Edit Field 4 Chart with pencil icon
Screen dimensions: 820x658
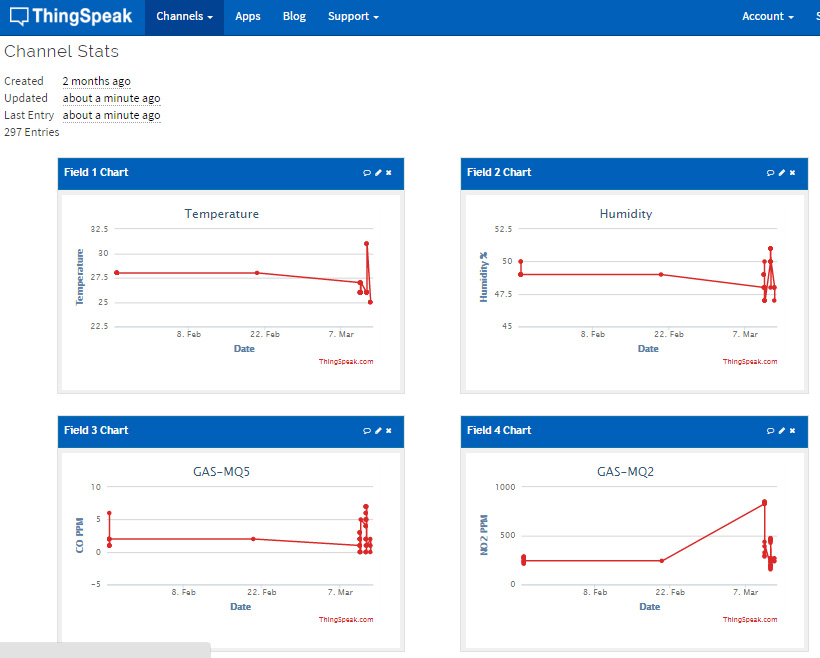point(782,430)
